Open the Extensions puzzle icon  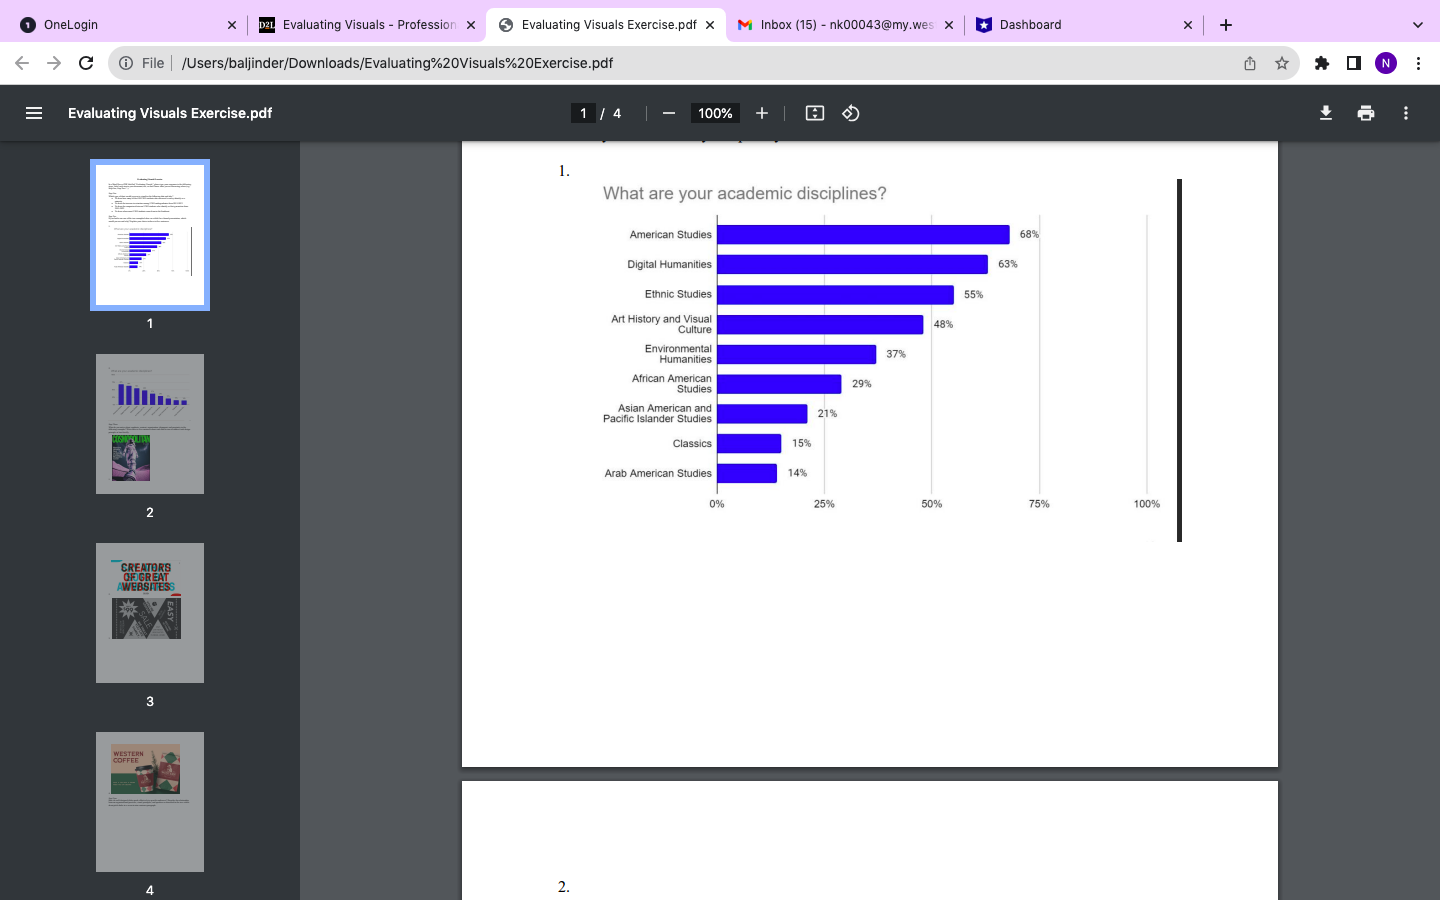[1322, 63]
